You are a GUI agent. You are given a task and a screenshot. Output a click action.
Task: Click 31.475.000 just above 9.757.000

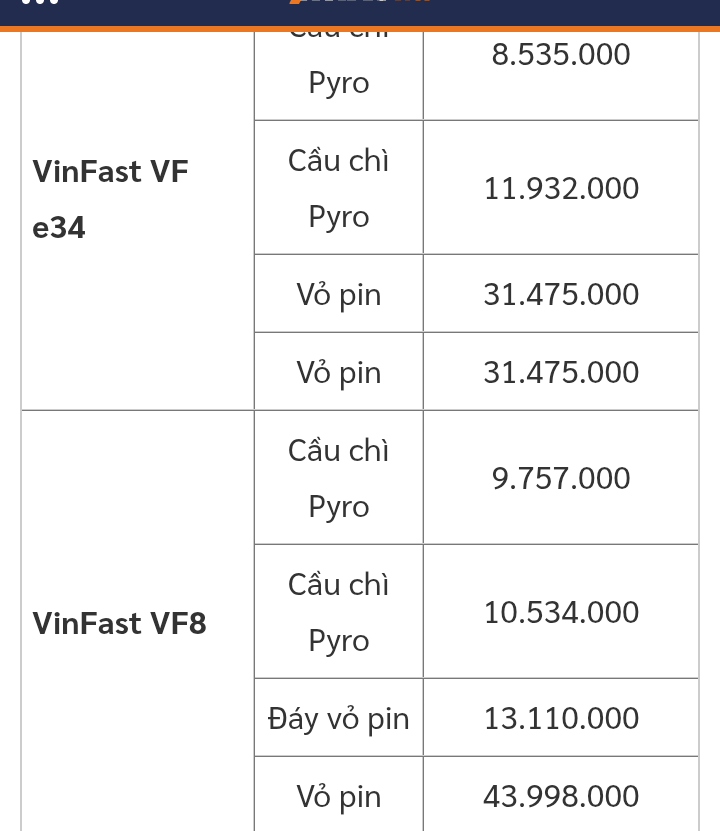click(x=561, y=372)
